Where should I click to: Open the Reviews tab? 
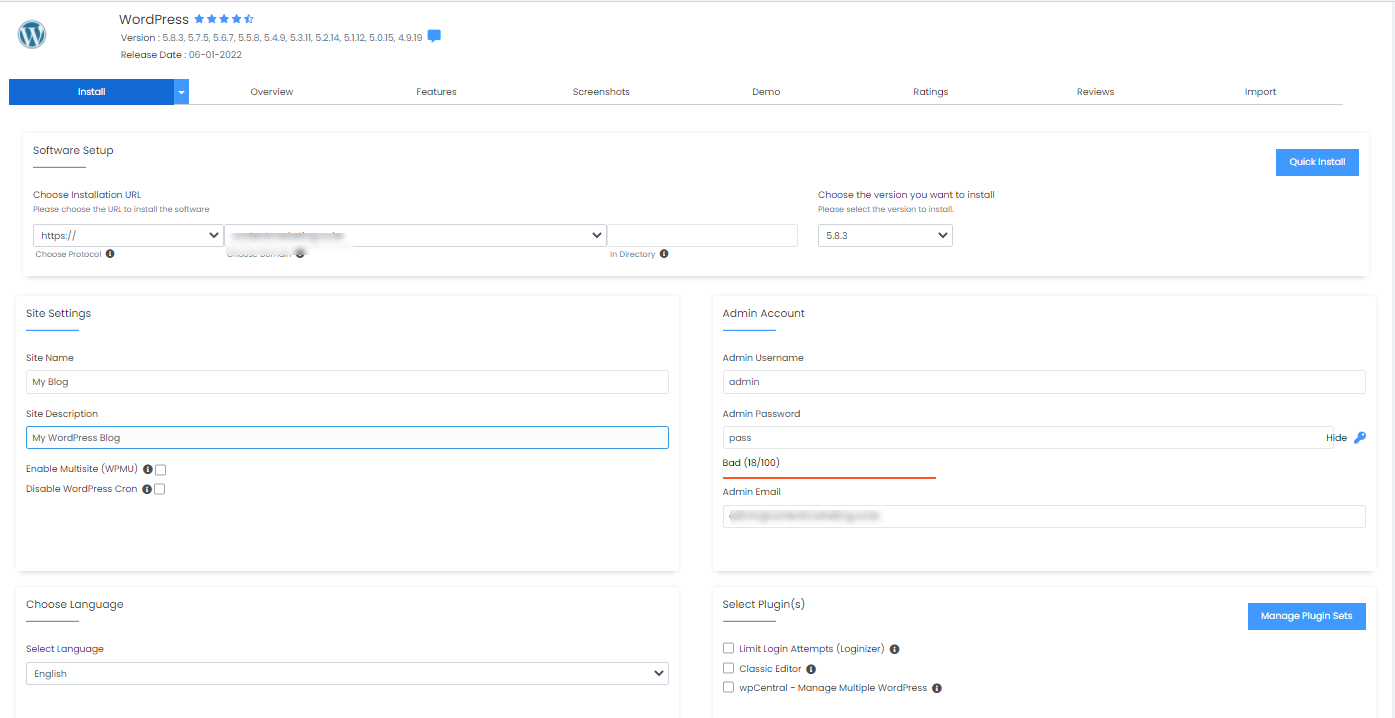[1095, 92]
